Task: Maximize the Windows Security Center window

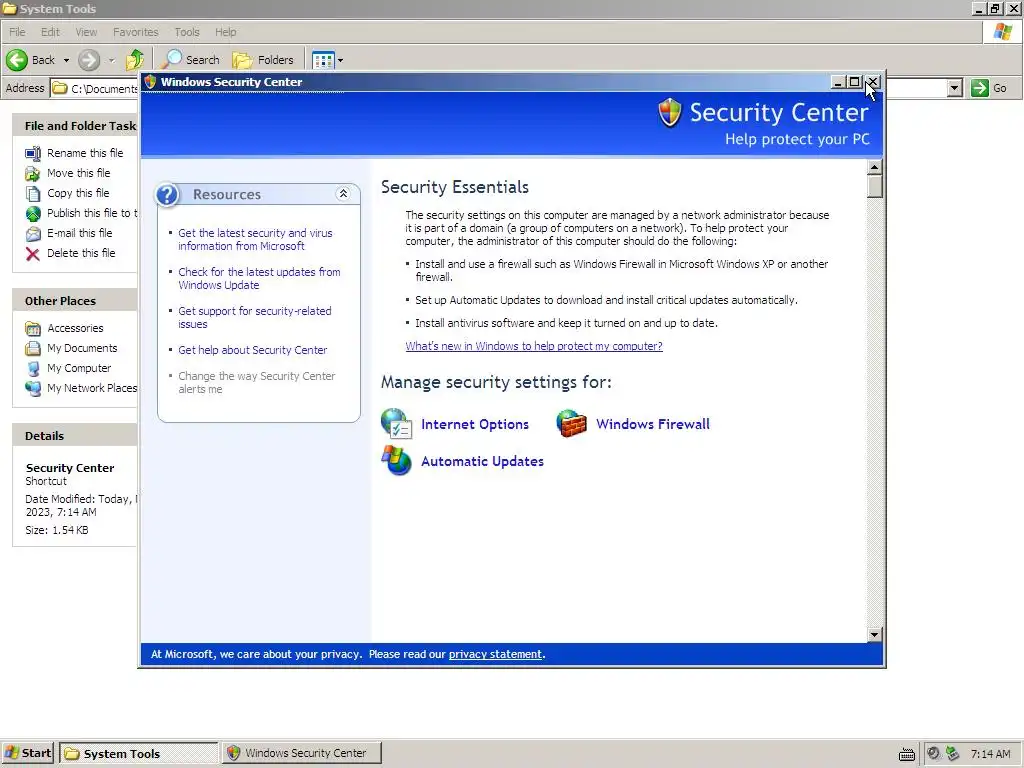Action: [854, 82]
